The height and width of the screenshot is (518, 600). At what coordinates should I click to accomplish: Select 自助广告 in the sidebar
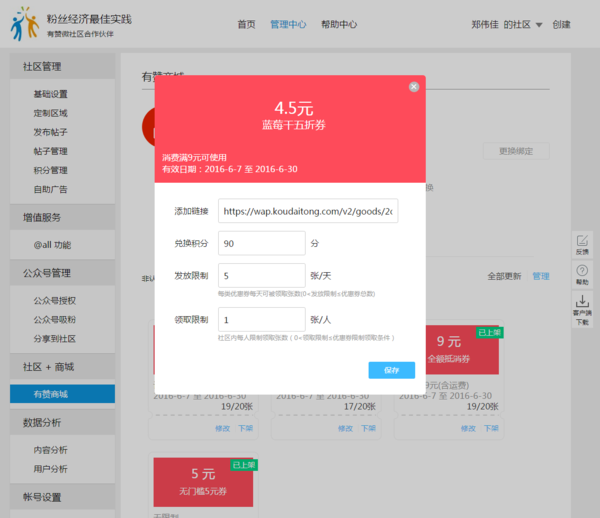(51, 189)
